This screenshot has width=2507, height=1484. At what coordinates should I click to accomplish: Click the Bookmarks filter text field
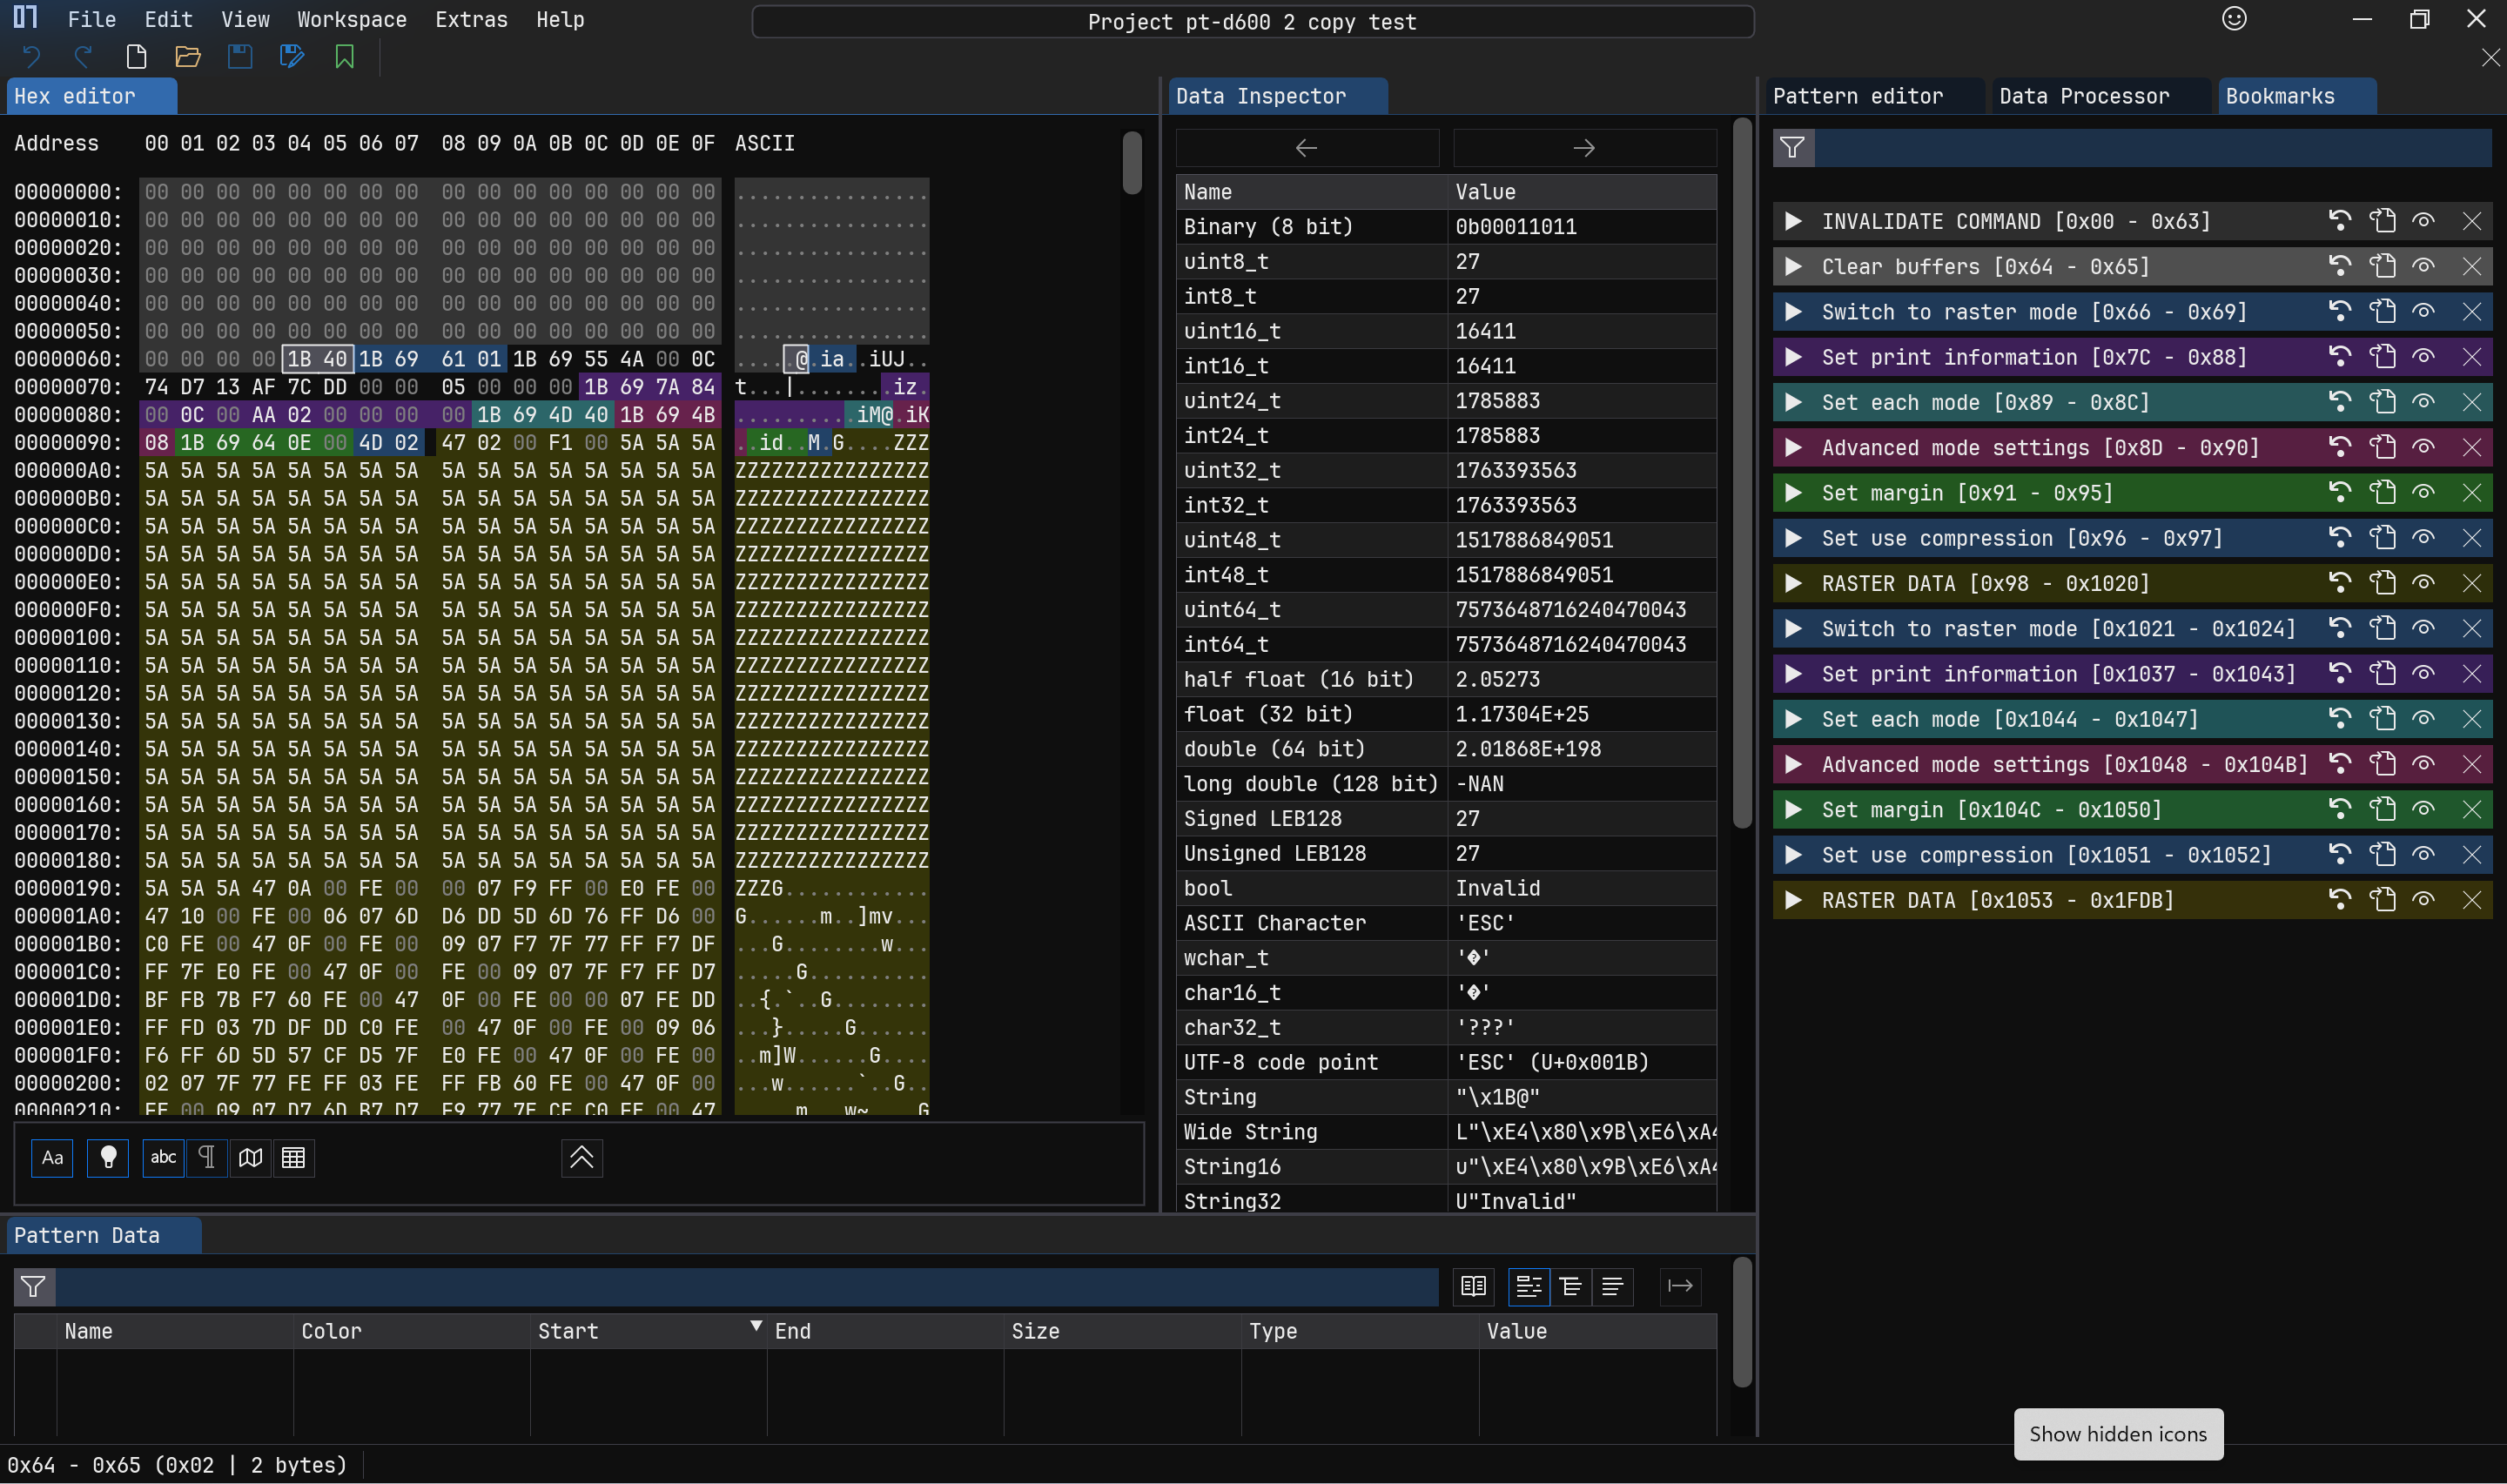coord(2153,148)
